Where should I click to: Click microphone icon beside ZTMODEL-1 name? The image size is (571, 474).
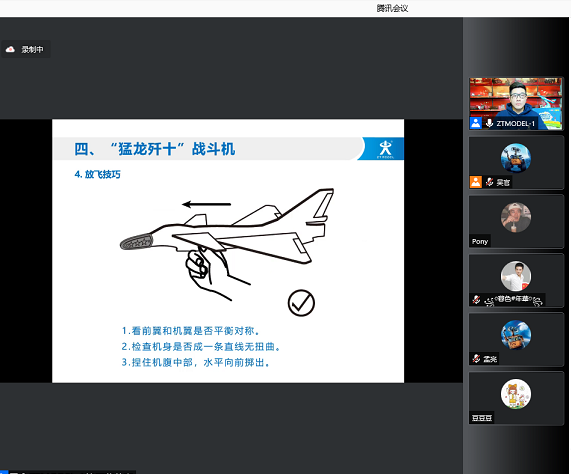pos(489,123)
